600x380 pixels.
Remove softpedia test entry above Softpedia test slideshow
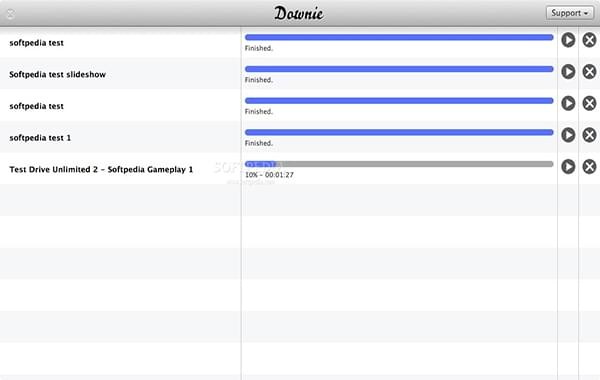pyautogui.click(x=589, y=40)
